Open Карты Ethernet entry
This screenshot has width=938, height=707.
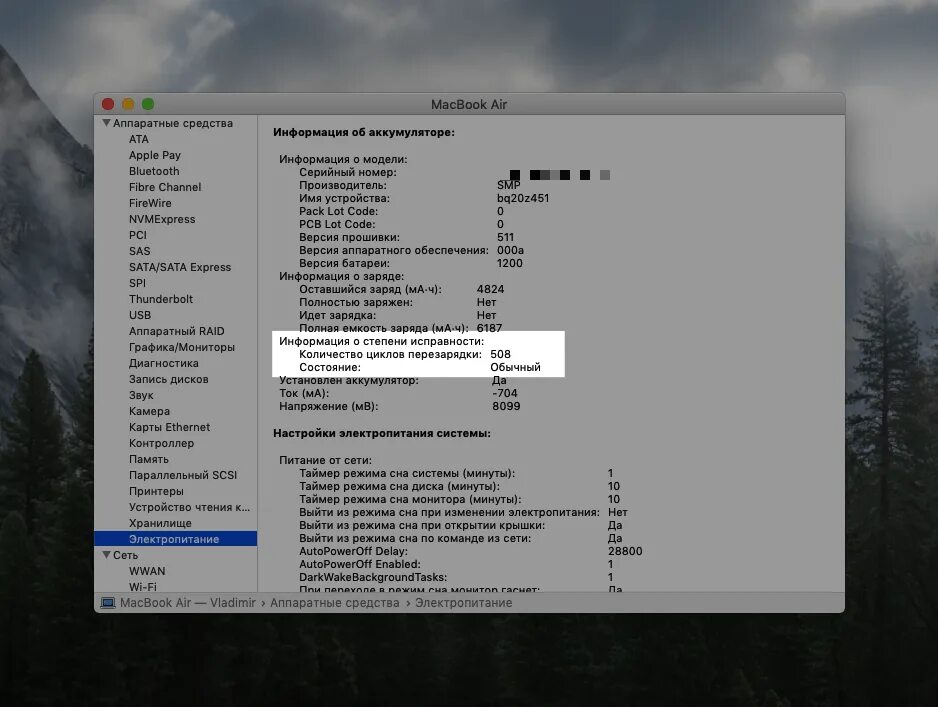click(x=169, y=427)
